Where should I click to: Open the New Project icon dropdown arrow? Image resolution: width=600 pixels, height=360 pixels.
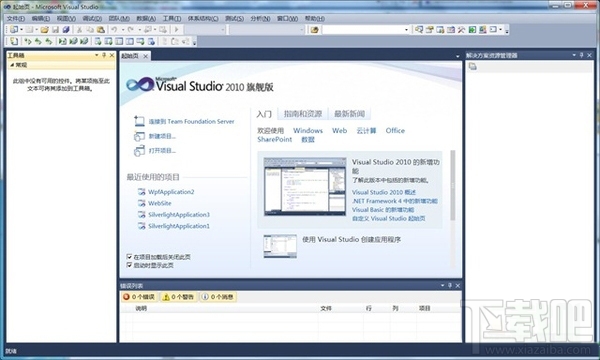point(21,29)
